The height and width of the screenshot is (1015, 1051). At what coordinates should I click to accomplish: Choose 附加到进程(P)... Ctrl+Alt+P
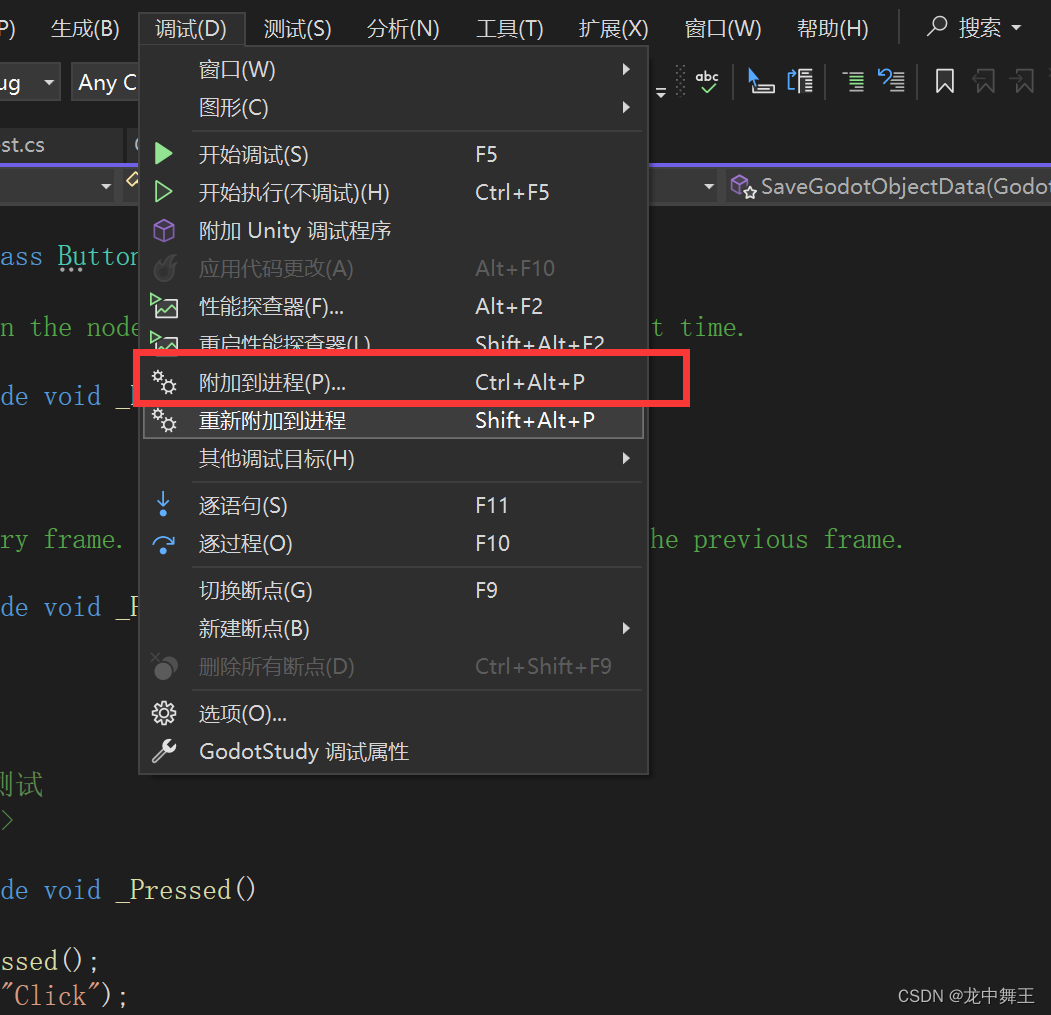tap(393, 383)
